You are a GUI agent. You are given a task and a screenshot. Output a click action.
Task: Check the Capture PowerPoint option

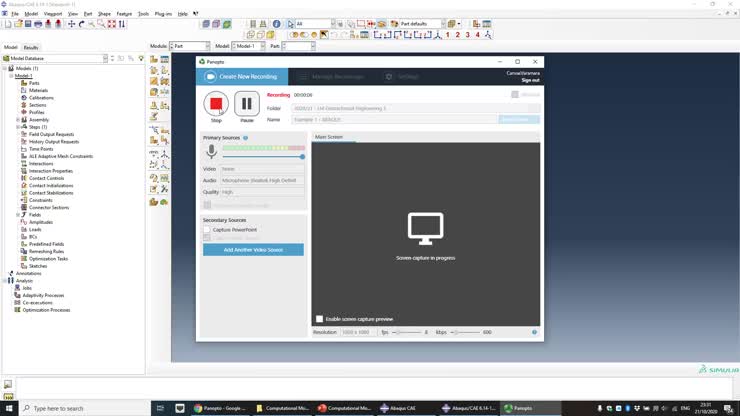(207, 229)
